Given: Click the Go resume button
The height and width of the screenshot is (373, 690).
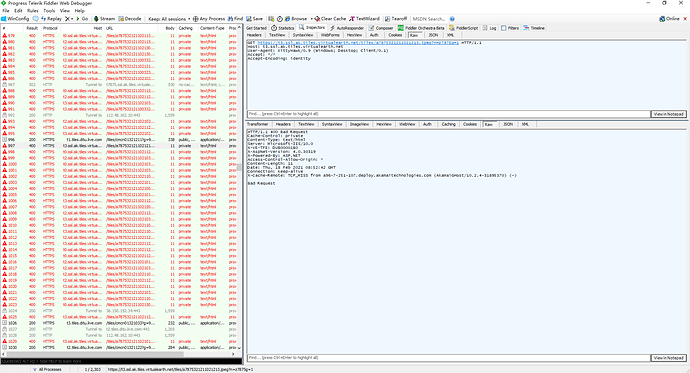Looking at the screenshot, I should point(82,19).
